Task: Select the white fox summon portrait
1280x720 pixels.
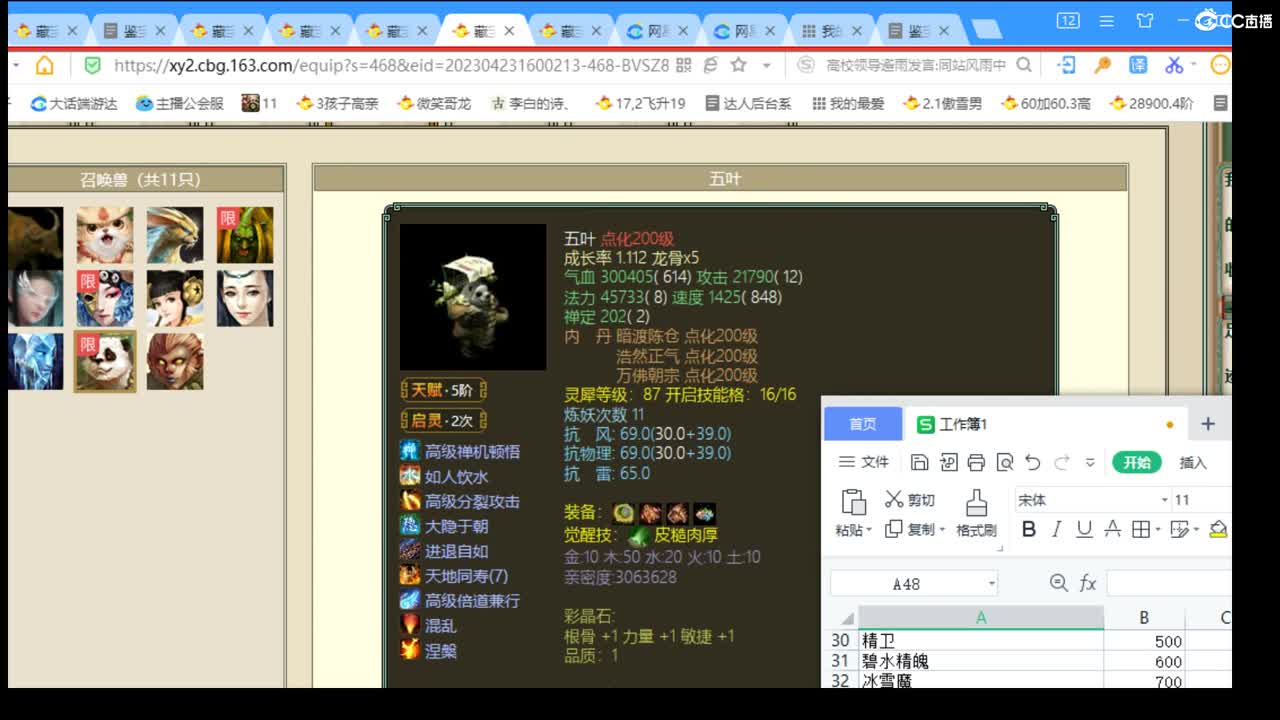Action: (x=105, y=236)
